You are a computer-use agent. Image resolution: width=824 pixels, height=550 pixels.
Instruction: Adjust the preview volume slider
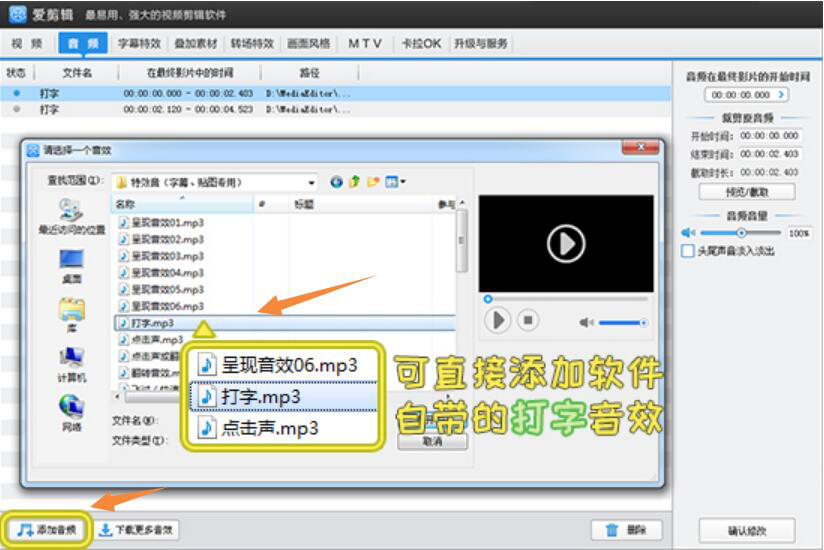click(x=622, y=323)
